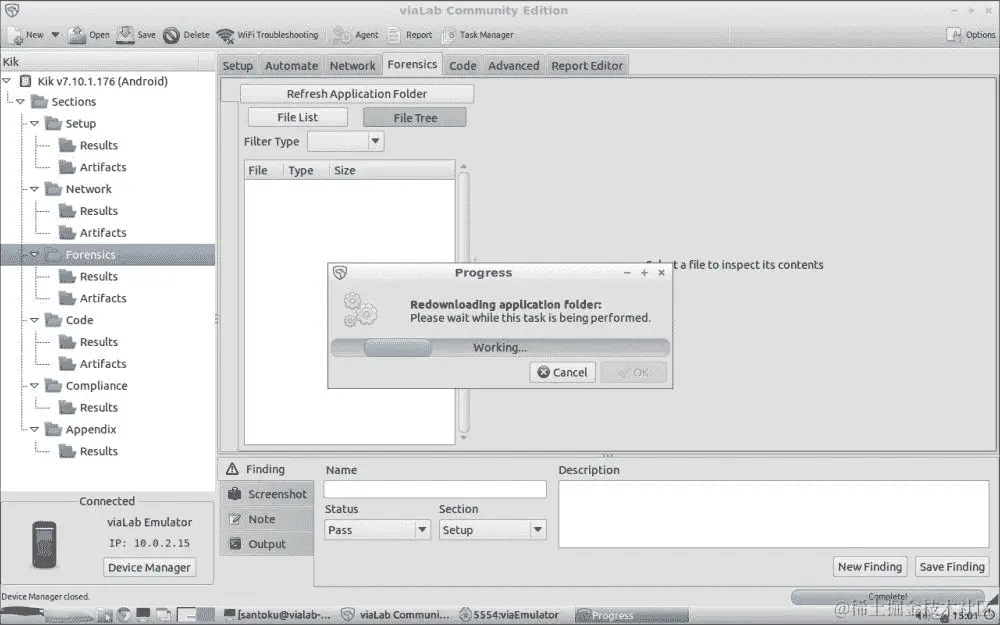This screenshot has height=625, width=1000.
Task: Switch to the Code tab
Action: (x=463, y=66)
